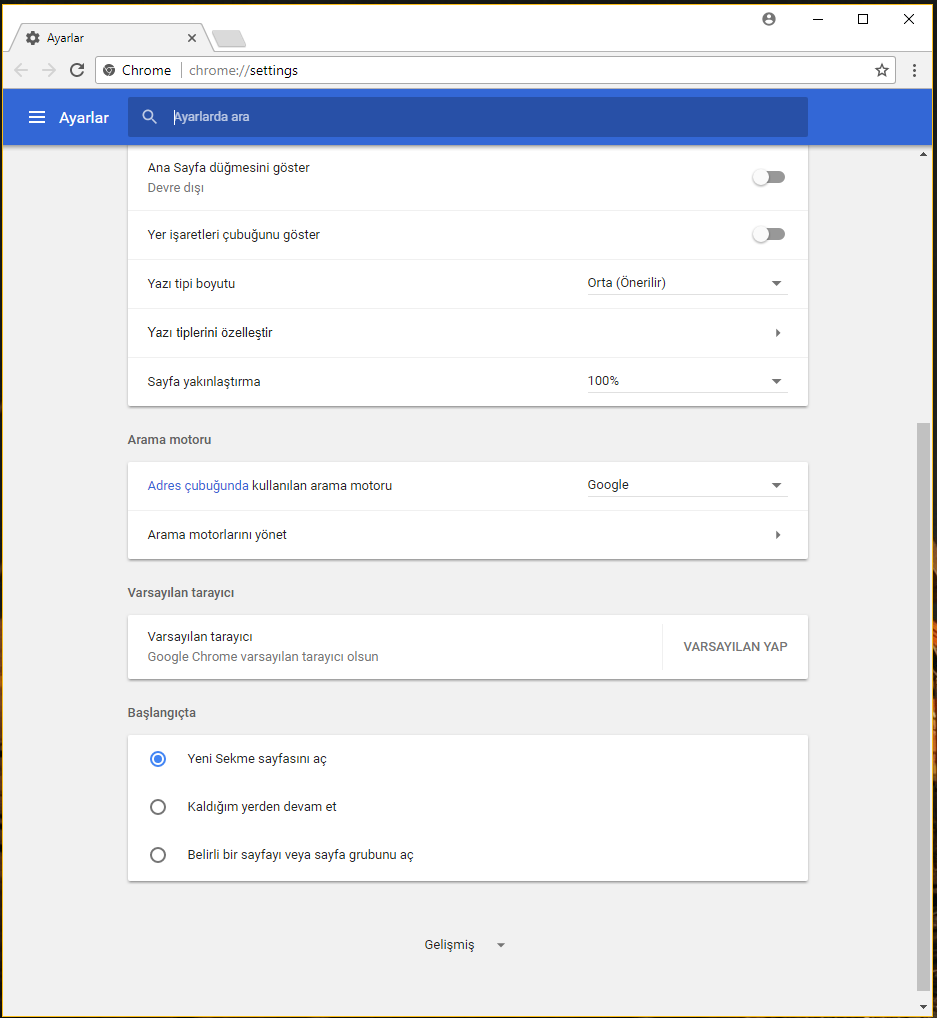Screen dimensions: 937x1018
Task: Open a new tab
Action: coord(229,39)
